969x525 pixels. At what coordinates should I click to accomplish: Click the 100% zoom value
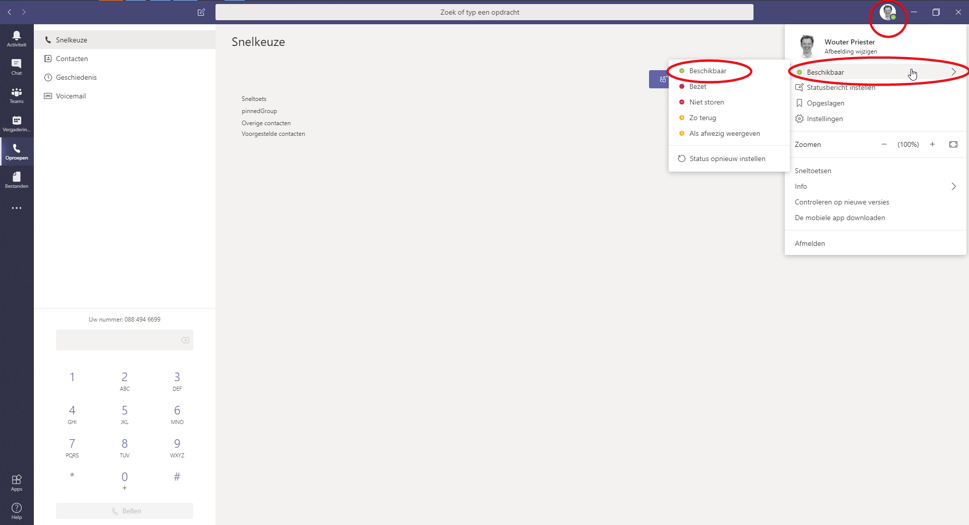908,145
